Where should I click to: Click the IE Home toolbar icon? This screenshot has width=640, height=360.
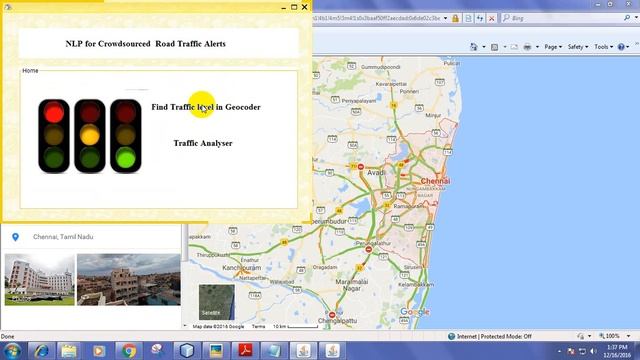[x=473, y=47]
